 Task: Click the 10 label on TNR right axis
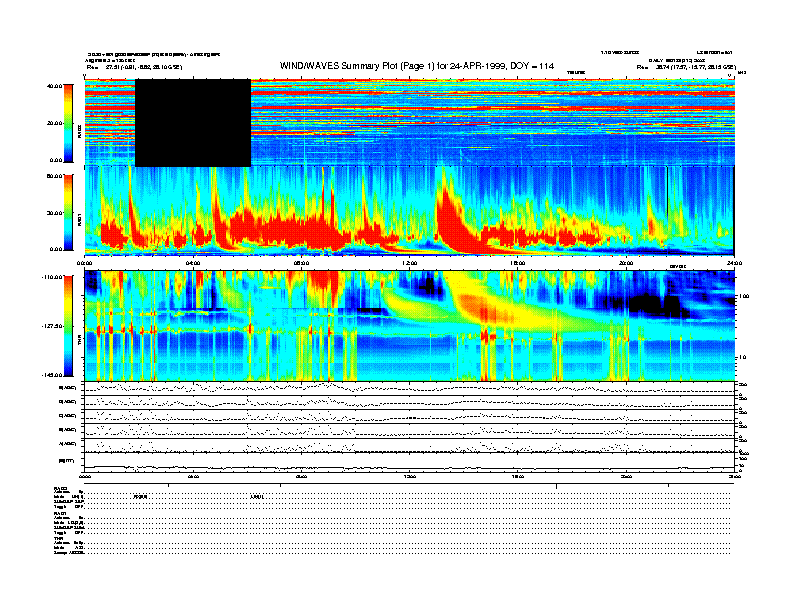742,357
